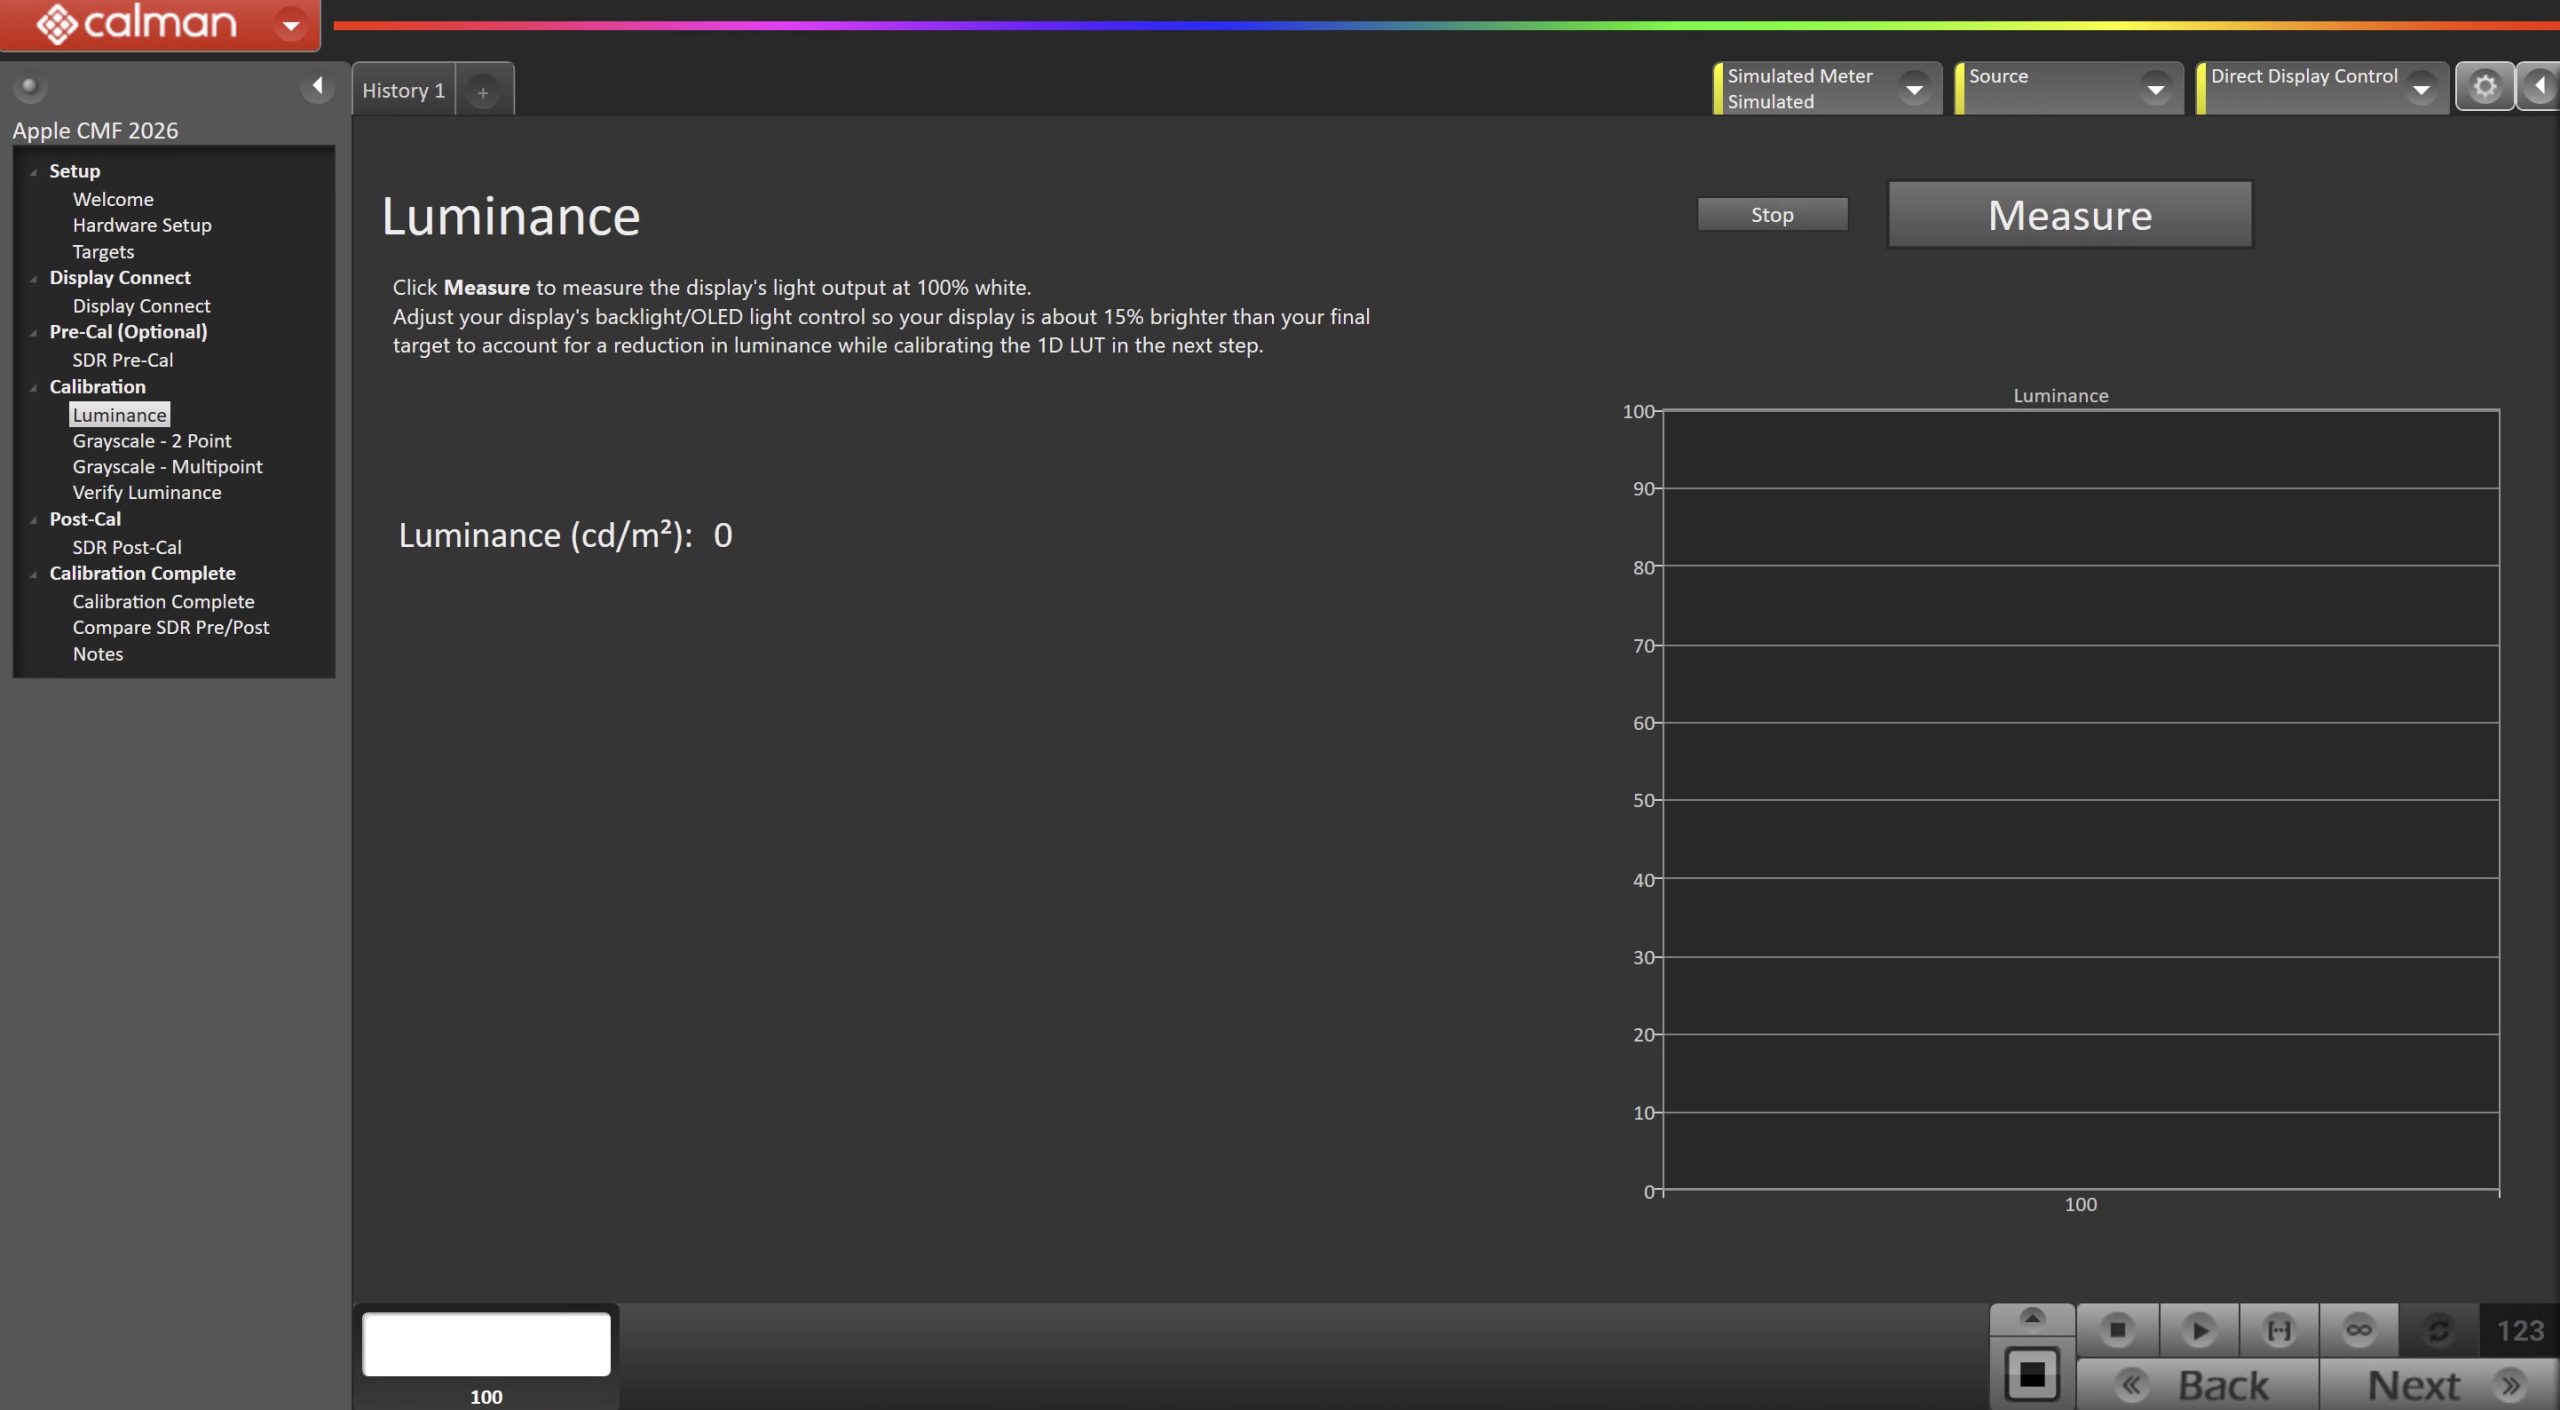
Task: Open the settings gear in top right
Action: [x=2485, y=87]
